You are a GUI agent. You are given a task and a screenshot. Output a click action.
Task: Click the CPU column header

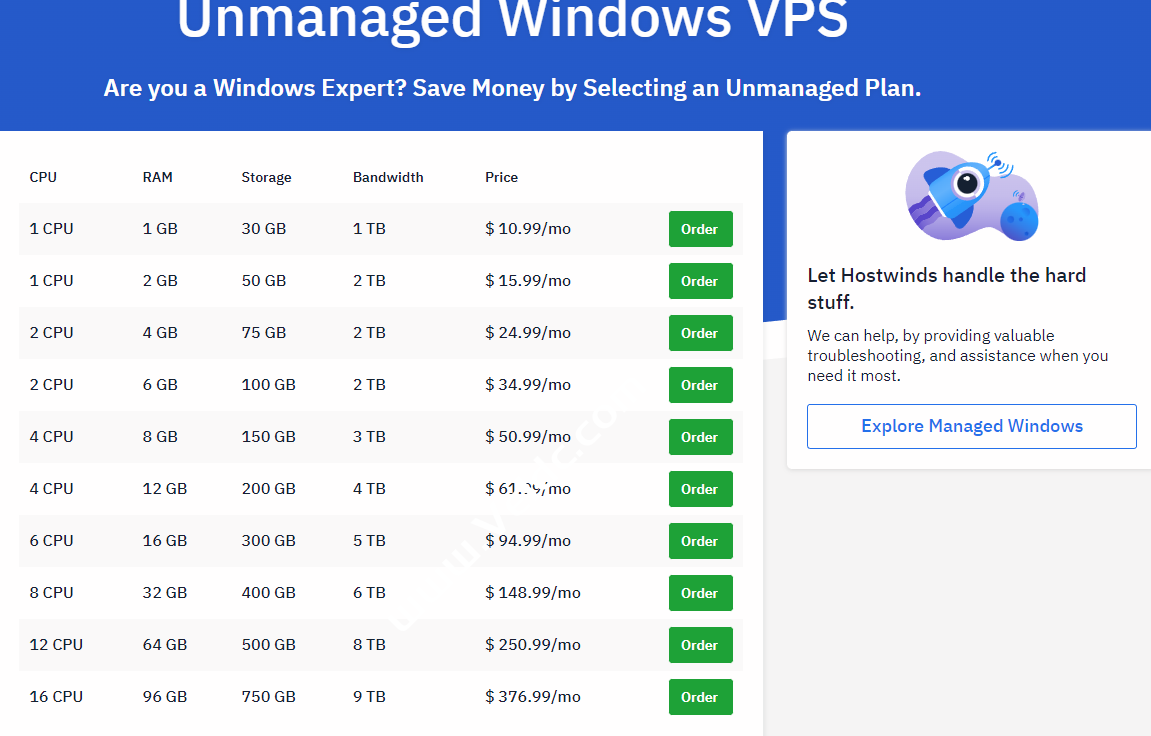(x=42, y=177)
